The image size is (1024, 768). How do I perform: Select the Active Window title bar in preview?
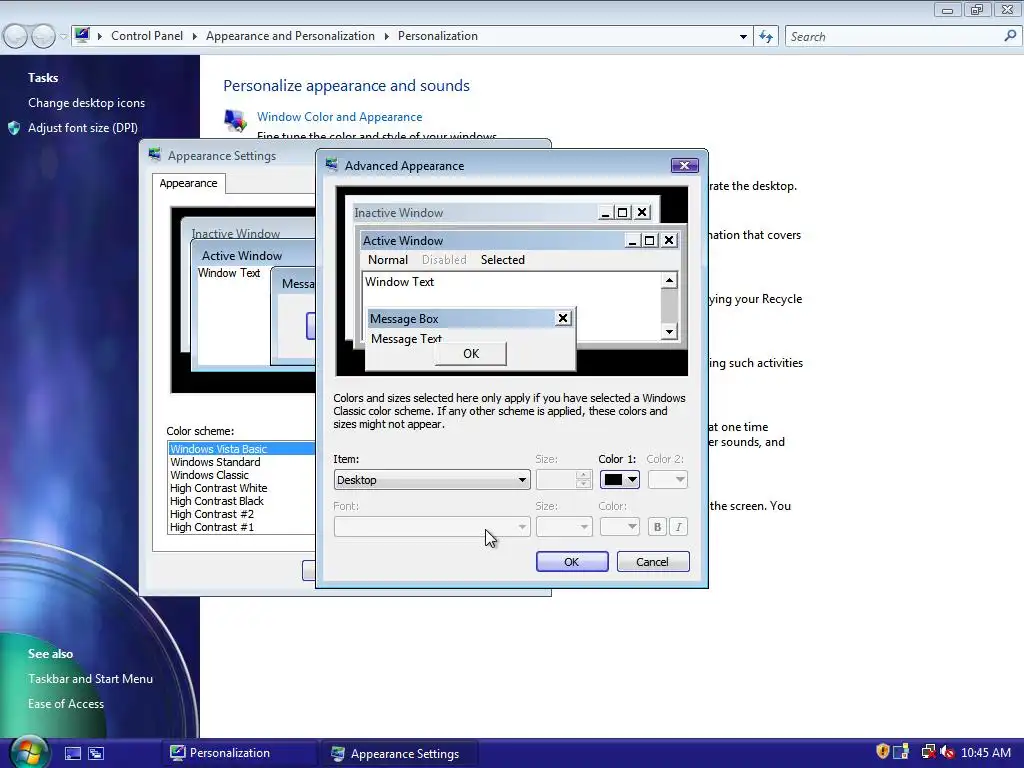click(519, 240)
